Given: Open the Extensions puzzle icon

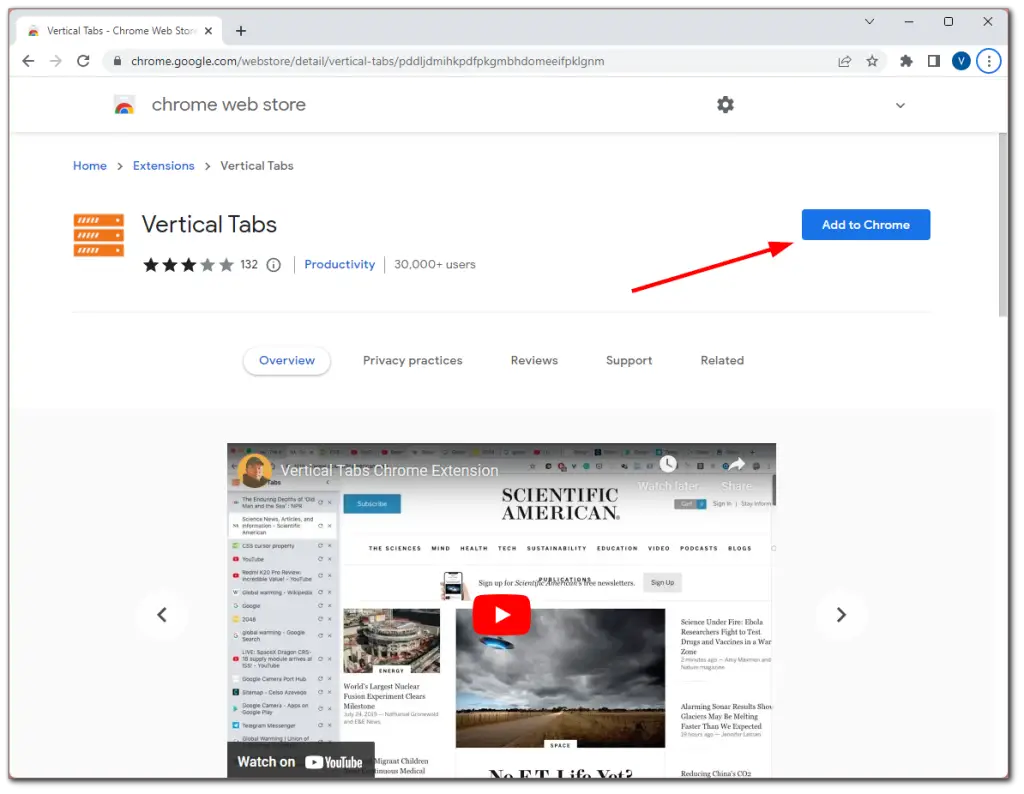Looking at the screenshot, I should (905, 61).
